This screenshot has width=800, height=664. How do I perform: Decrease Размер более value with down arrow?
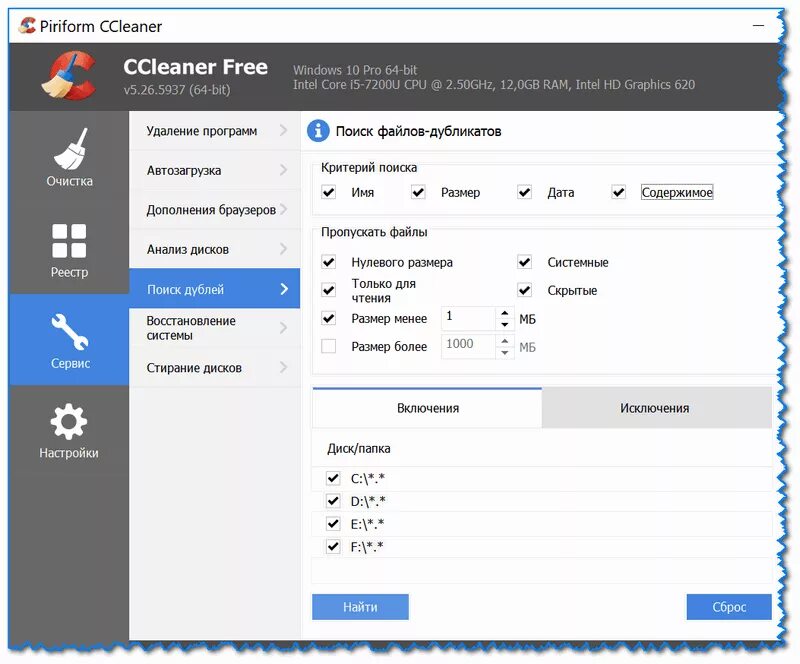505,353
